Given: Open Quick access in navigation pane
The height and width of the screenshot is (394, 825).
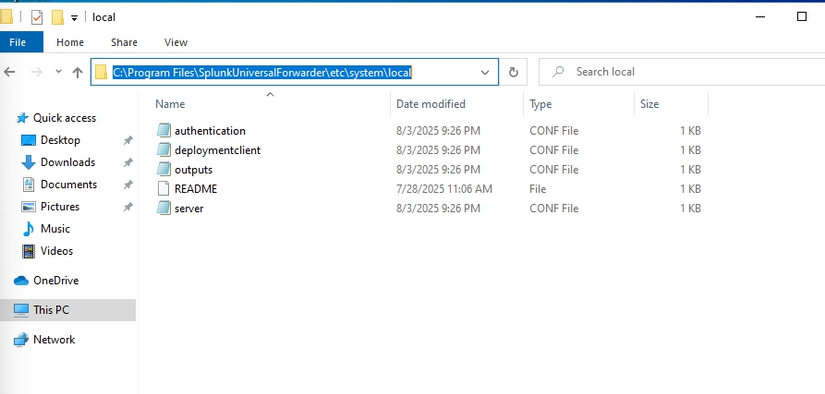Looking at the screenshot, I should click(64, 118).
